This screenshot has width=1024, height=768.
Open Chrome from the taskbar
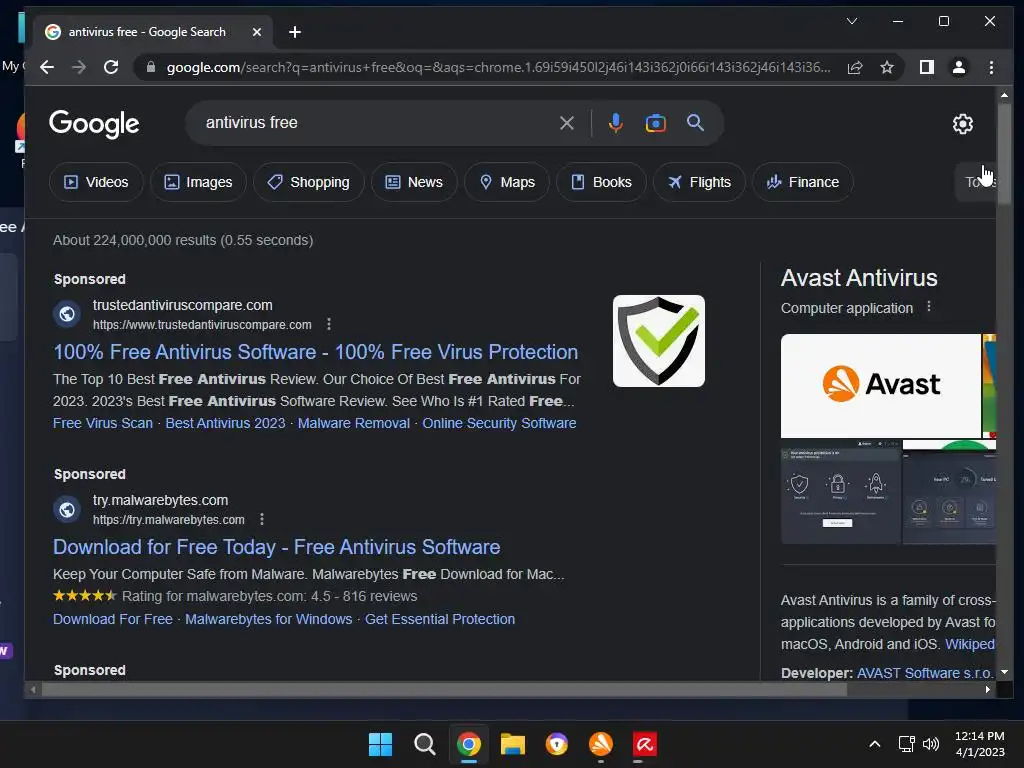click(469, 744)
